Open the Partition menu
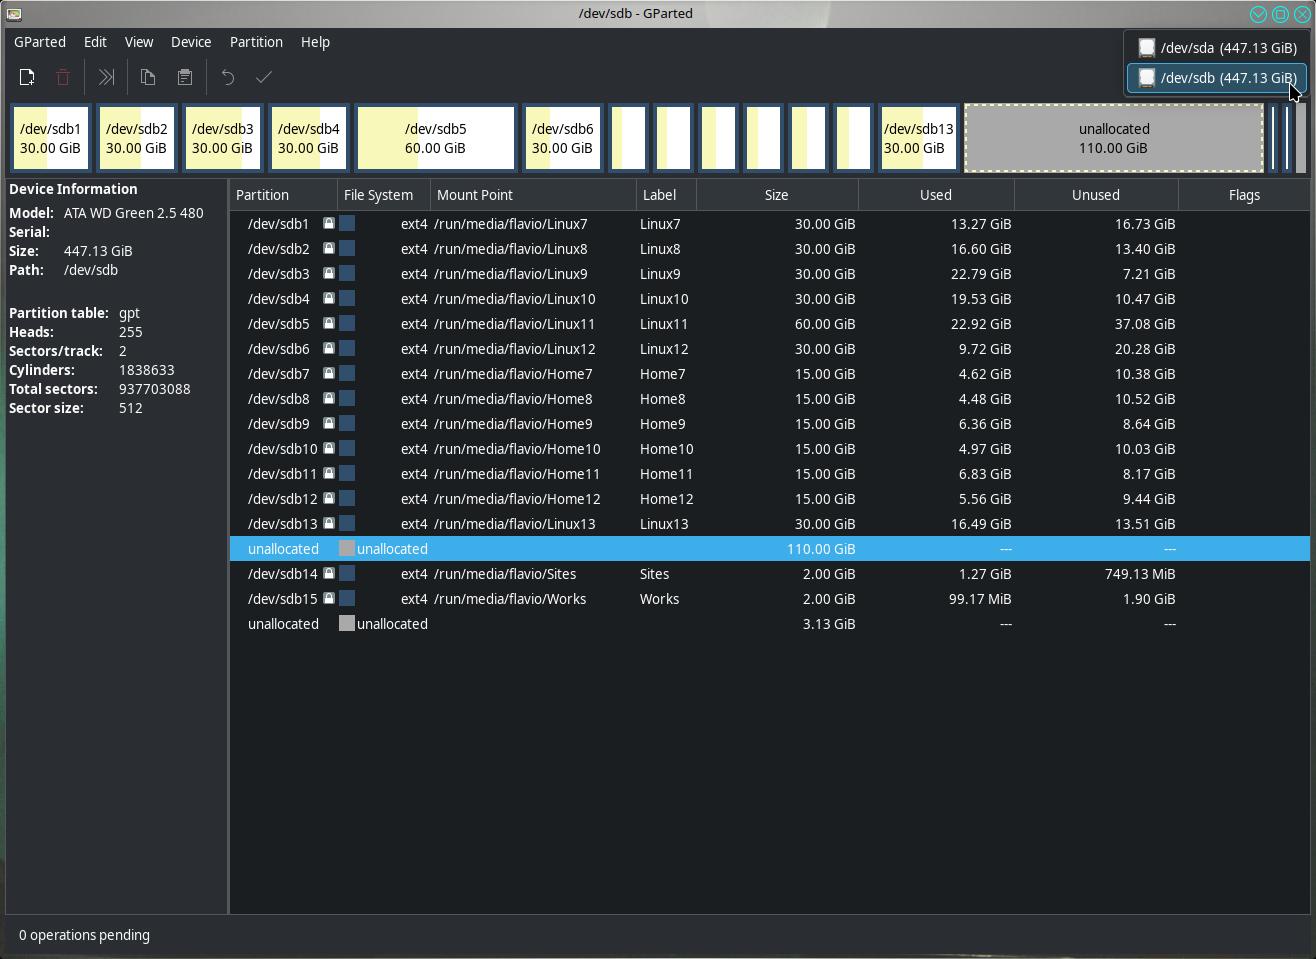 pyautogui.click(x=256, y=42)
